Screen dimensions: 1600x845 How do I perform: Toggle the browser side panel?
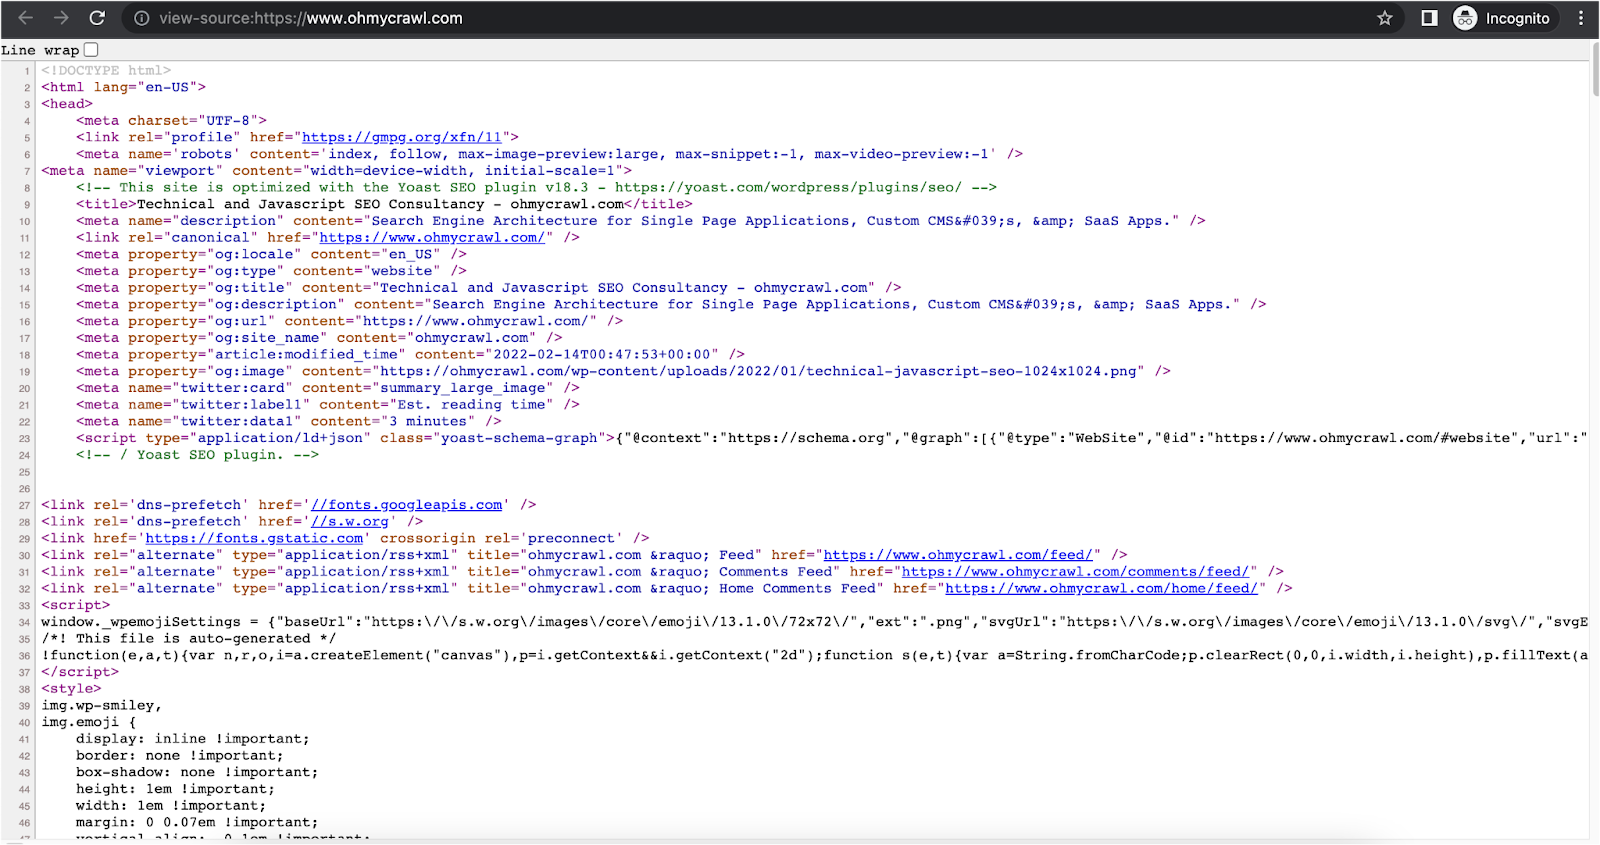[x=1429, y=18]
